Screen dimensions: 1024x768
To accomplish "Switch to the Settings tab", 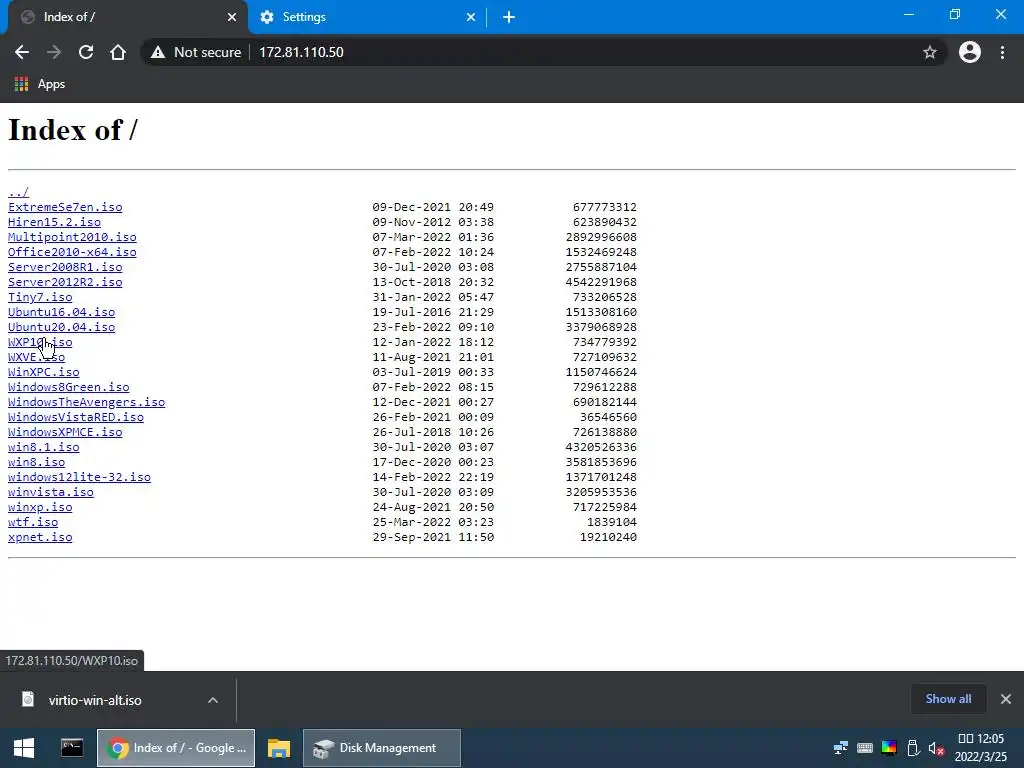I will (x=368, y=17).
